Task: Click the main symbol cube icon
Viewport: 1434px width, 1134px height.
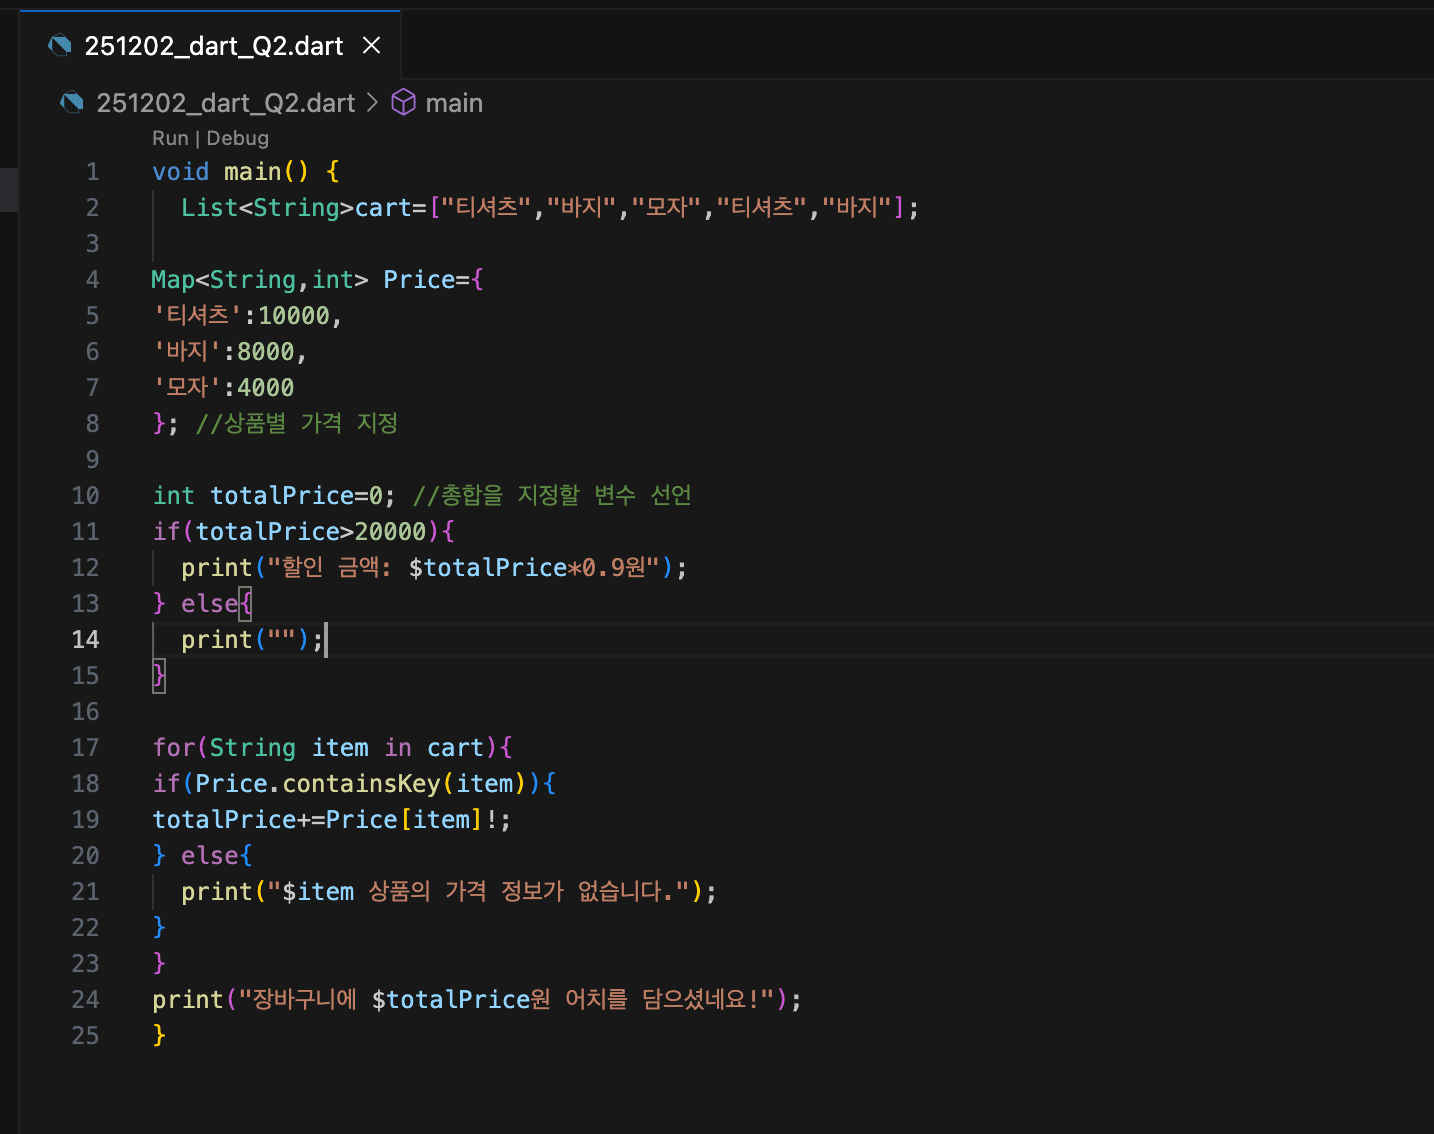Action: coord(403,103)
